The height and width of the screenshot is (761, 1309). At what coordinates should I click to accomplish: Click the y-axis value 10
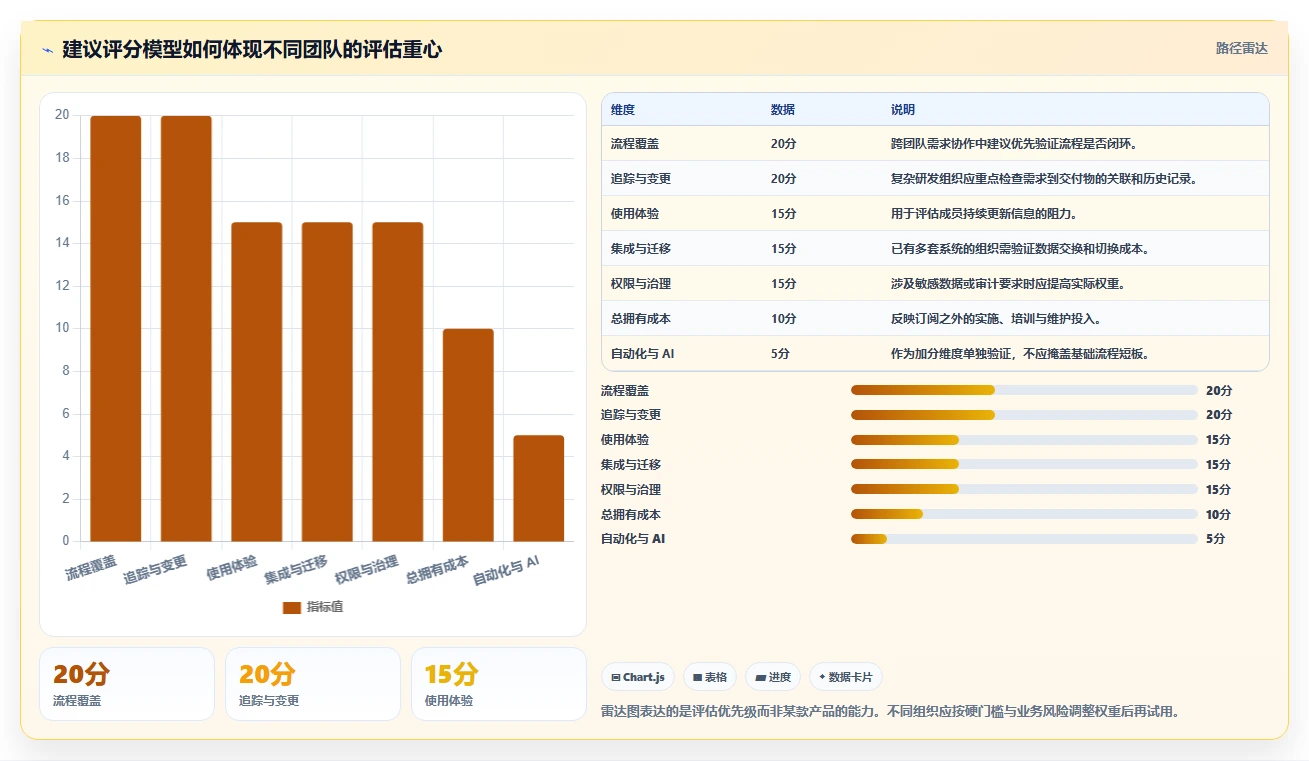tap(62, 328)
